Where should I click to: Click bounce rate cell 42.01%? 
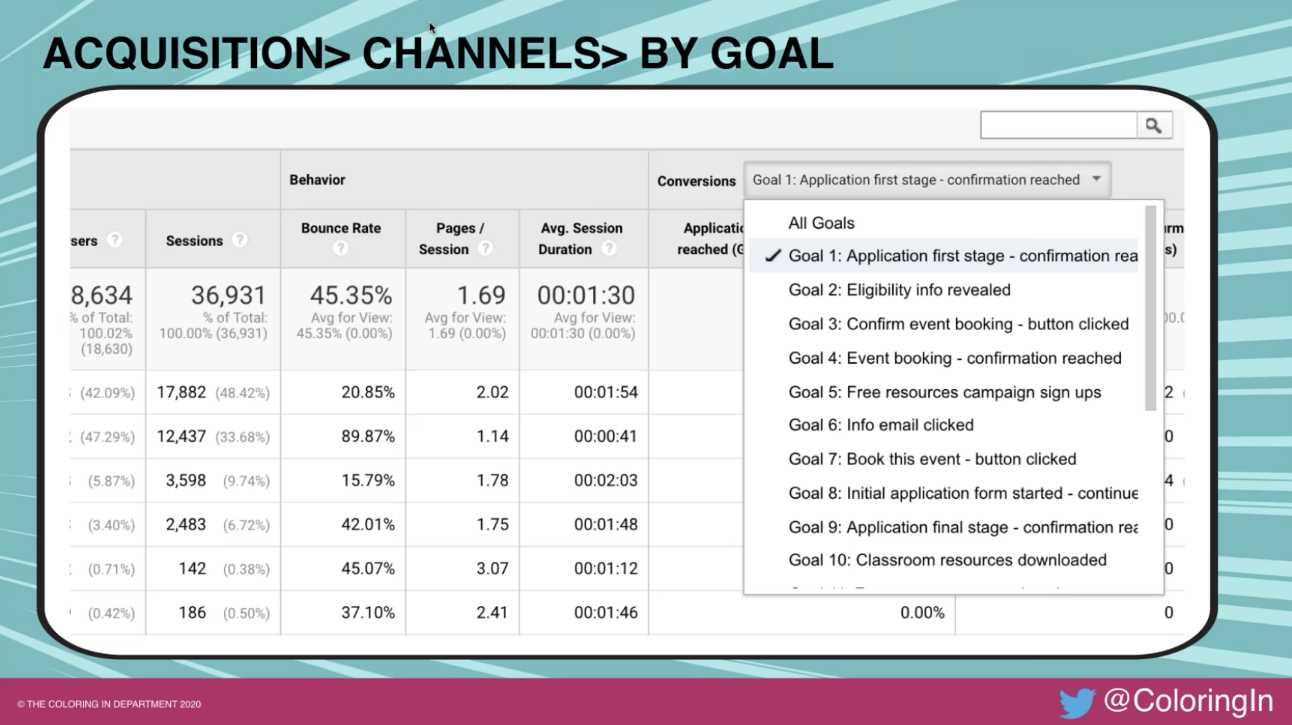click(x=368, y=524)
